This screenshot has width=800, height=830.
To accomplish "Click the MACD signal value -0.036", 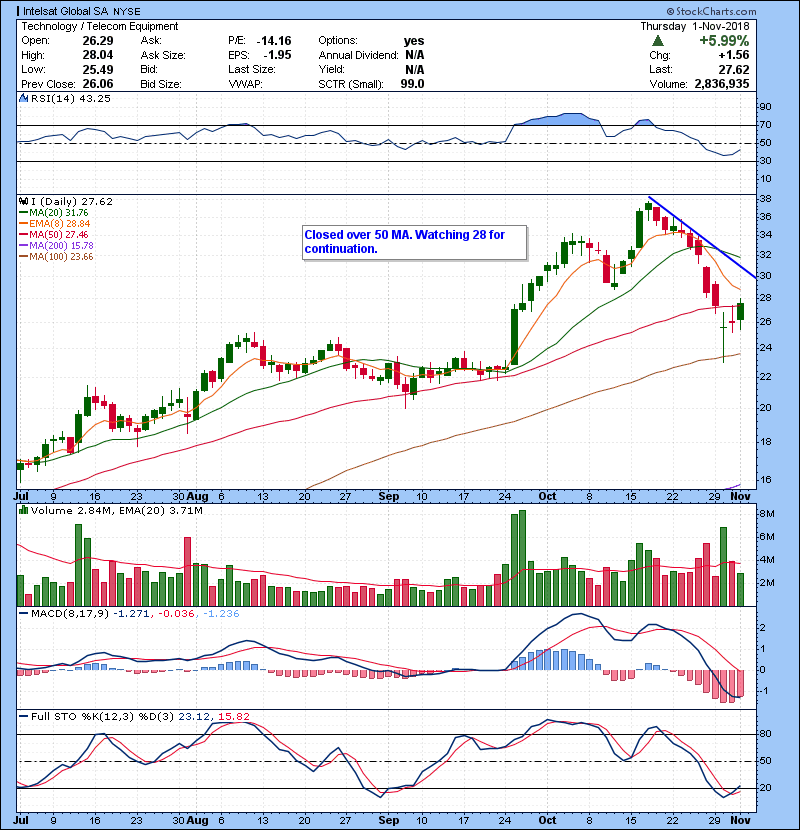I will point(176,613).
